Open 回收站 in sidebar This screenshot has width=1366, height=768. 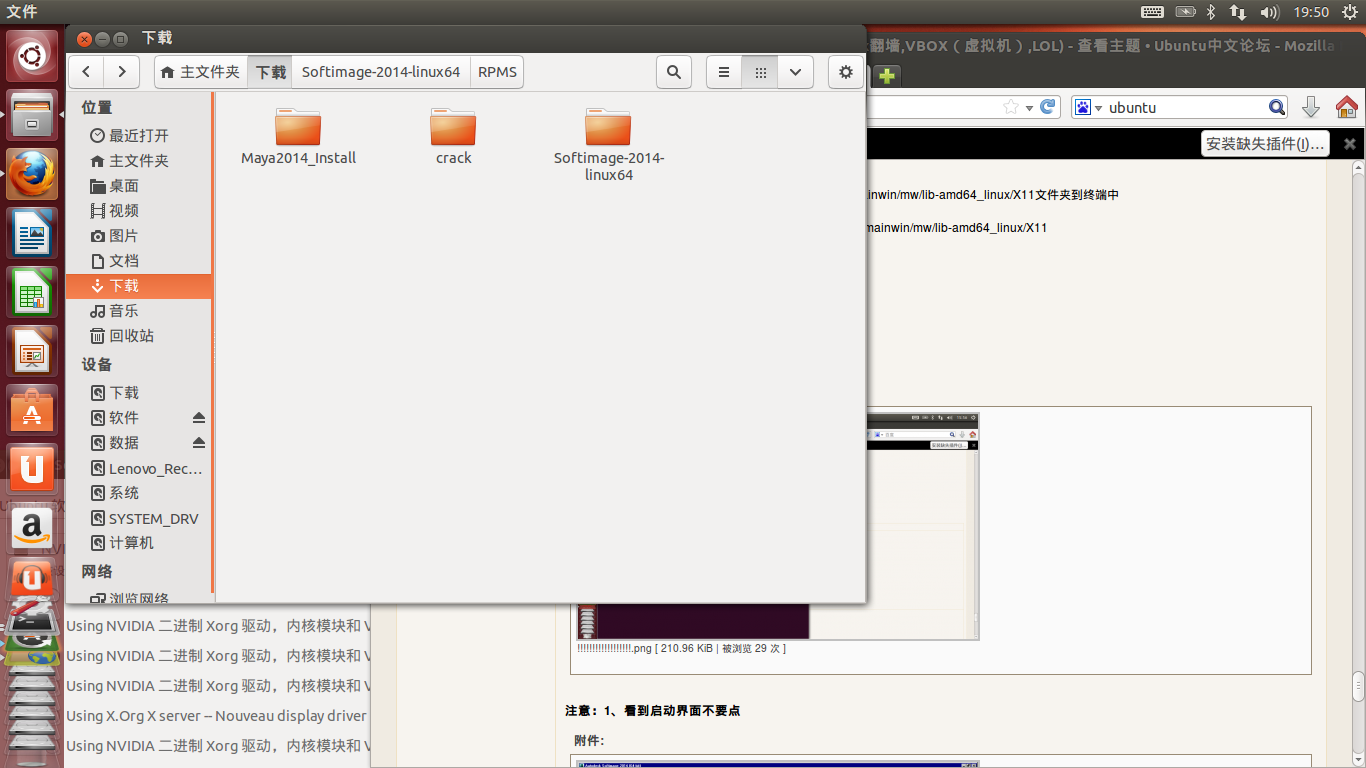pos(139,336)
